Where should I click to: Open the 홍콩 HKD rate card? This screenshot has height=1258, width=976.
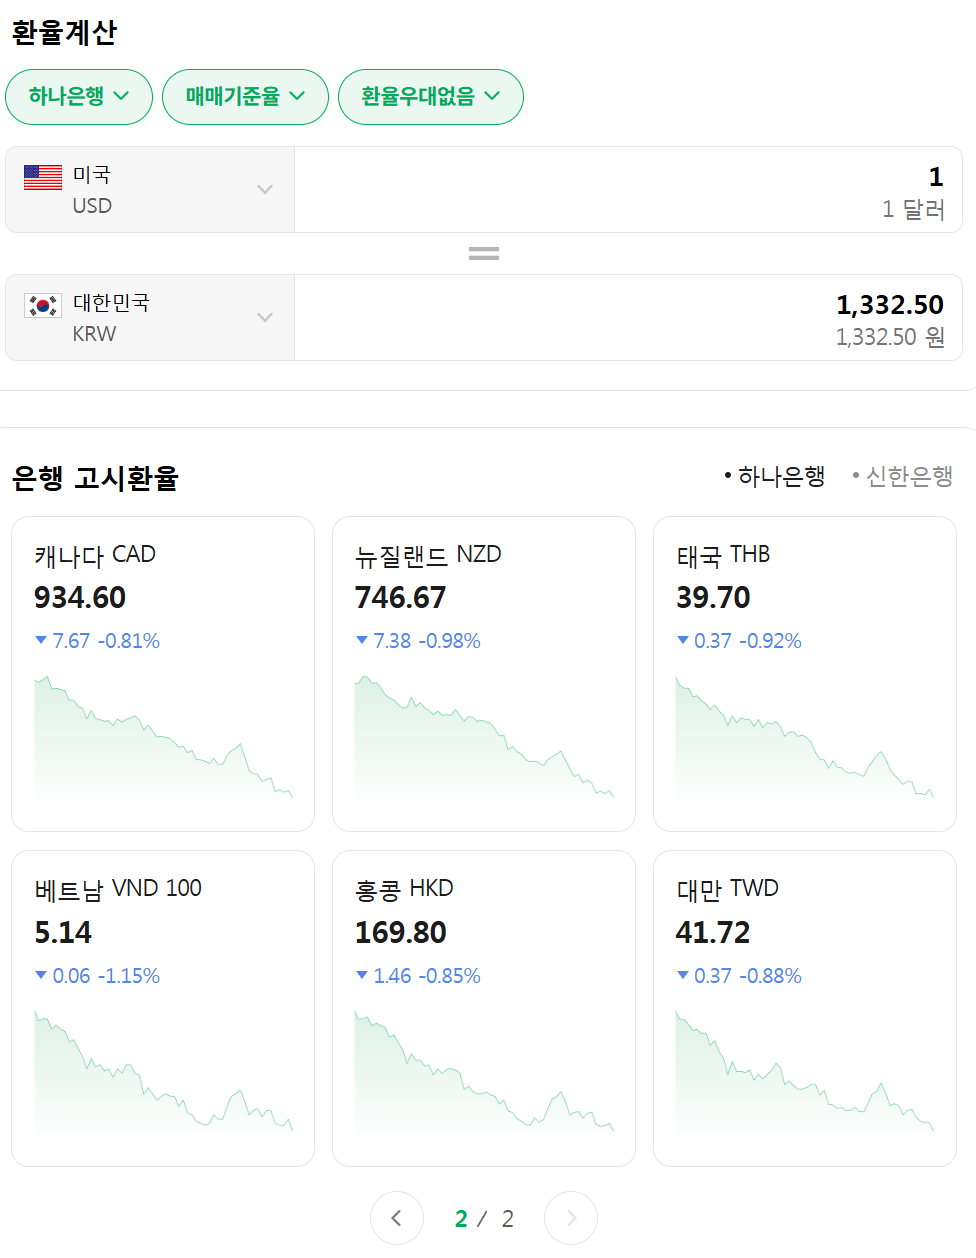484,1008
